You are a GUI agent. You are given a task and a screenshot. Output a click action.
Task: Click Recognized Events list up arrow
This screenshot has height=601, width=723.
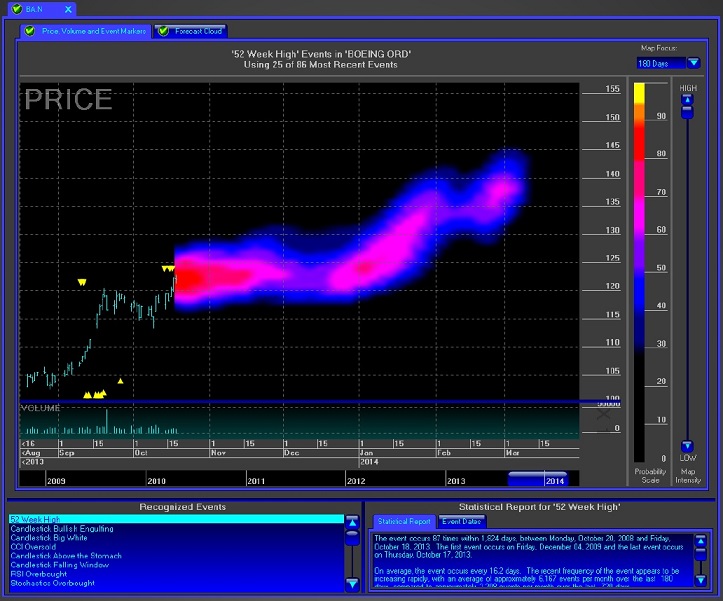[x=352, y=523]
